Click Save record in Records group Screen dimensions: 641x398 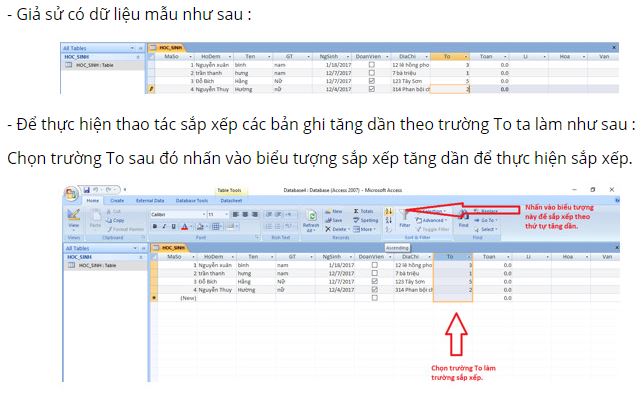[334, 220]
